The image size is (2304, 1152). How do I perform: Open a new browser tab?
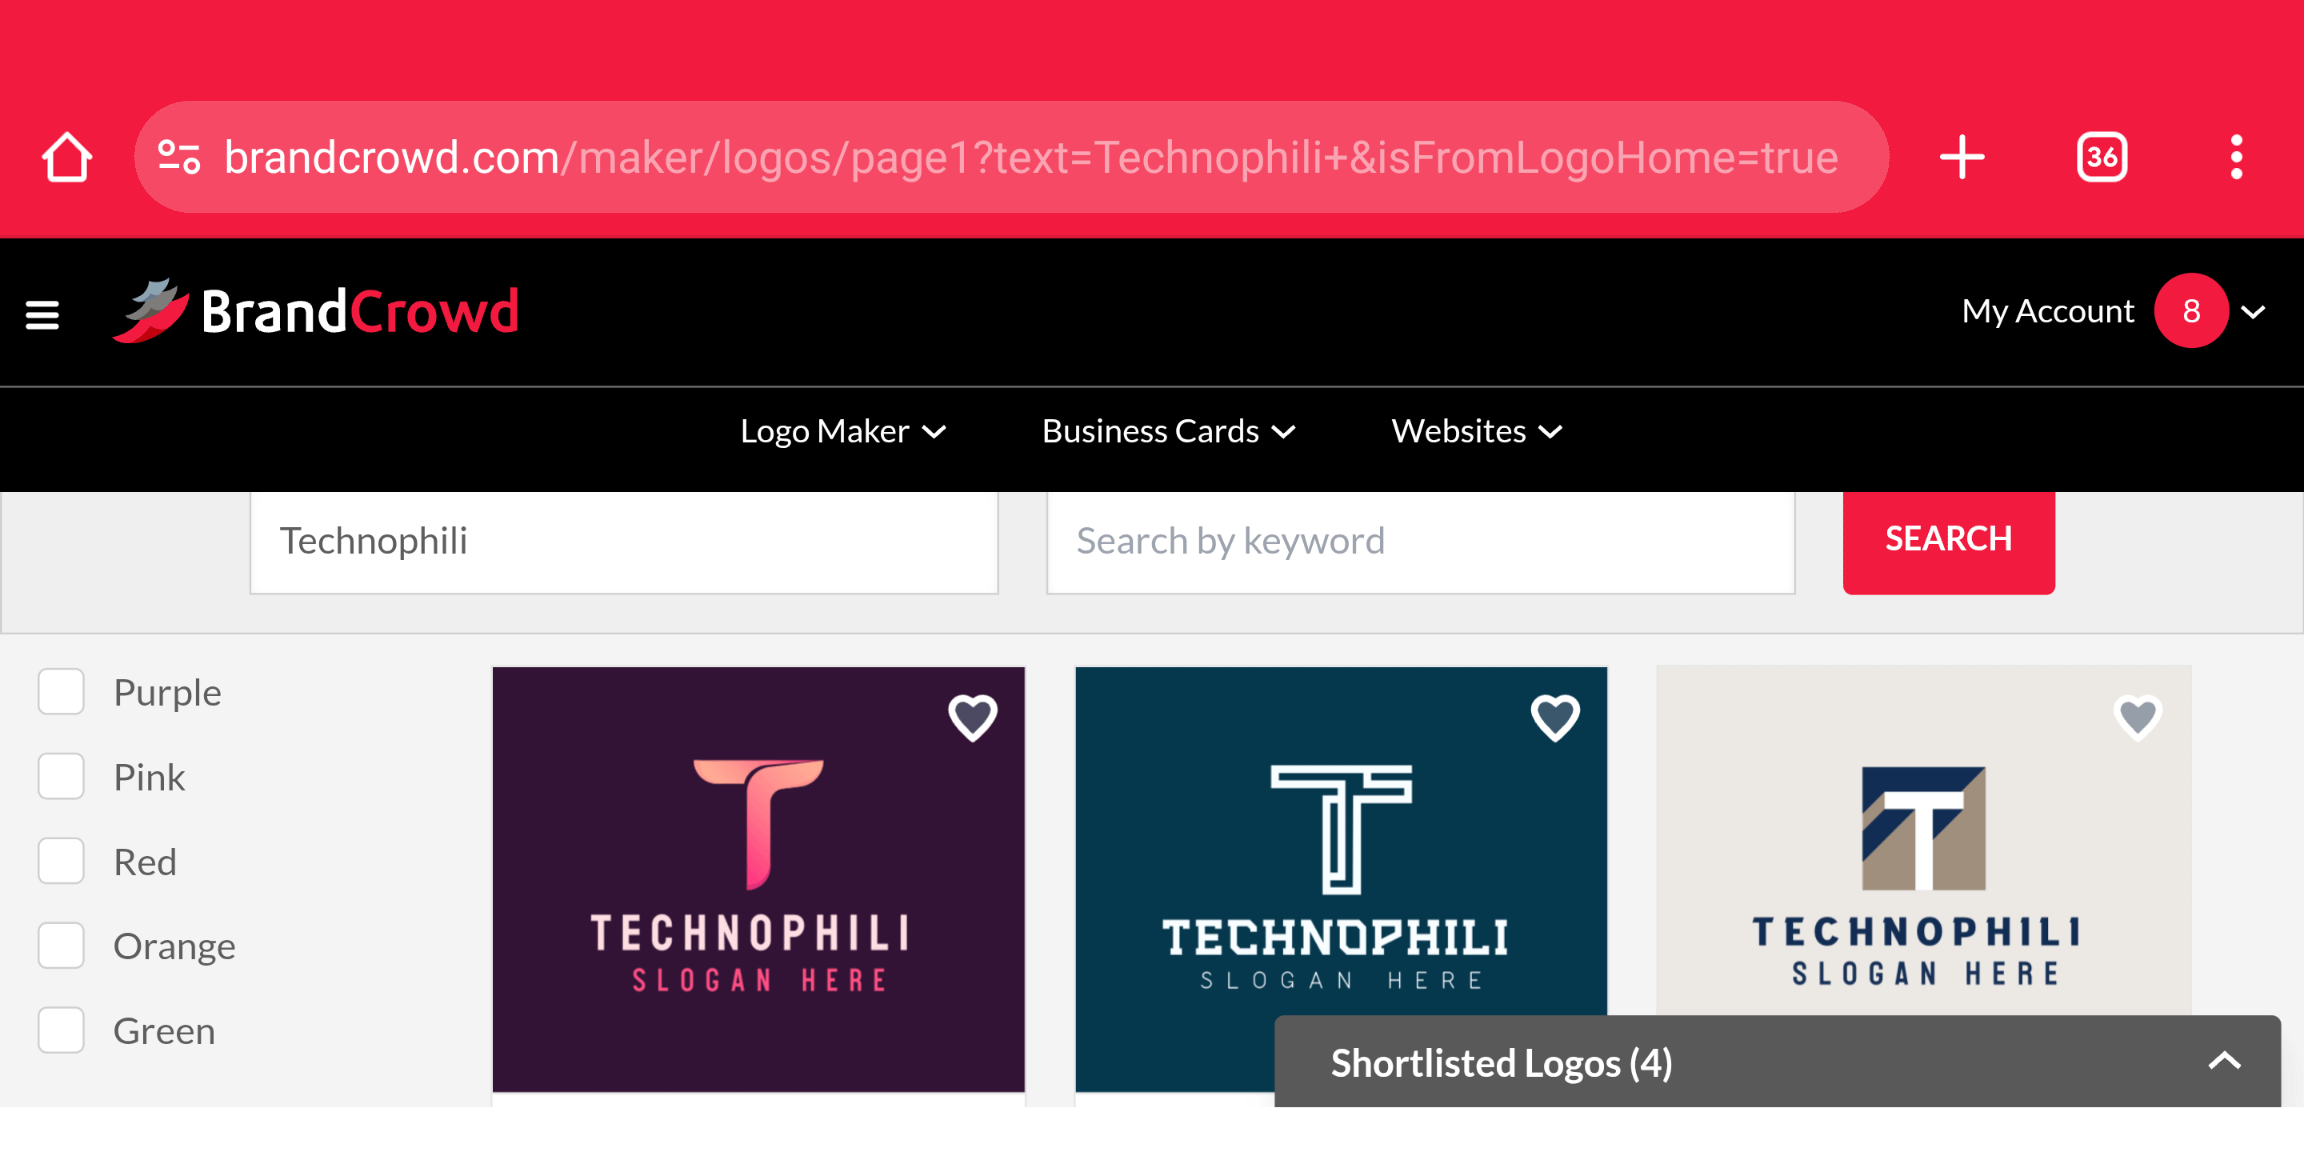[x=1962, y=157]
